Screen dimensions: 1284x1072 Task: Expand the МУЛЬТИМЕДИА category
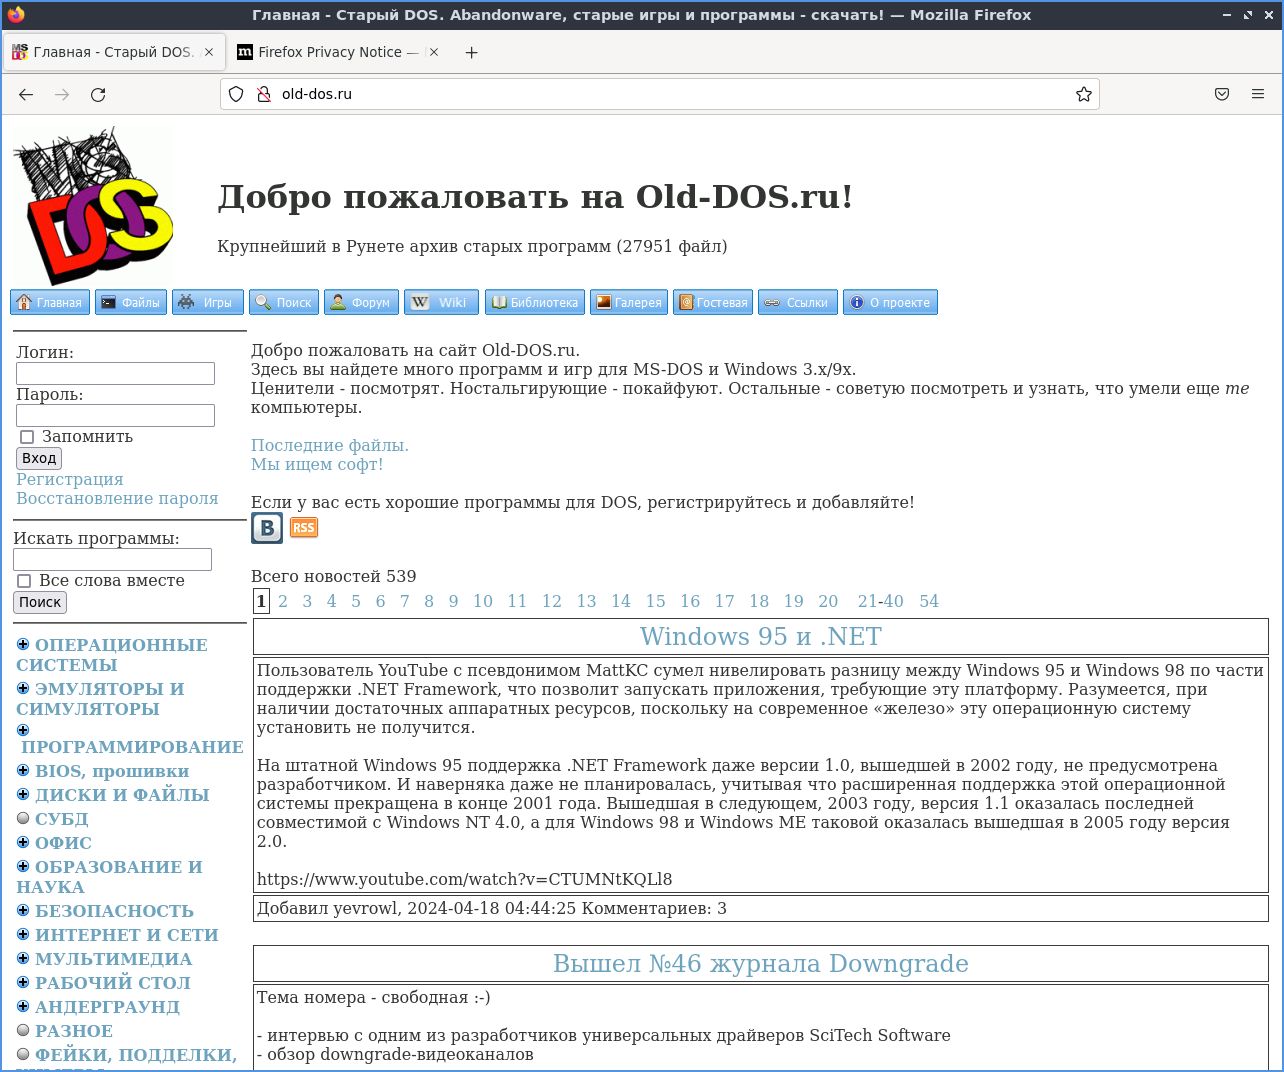23,958
